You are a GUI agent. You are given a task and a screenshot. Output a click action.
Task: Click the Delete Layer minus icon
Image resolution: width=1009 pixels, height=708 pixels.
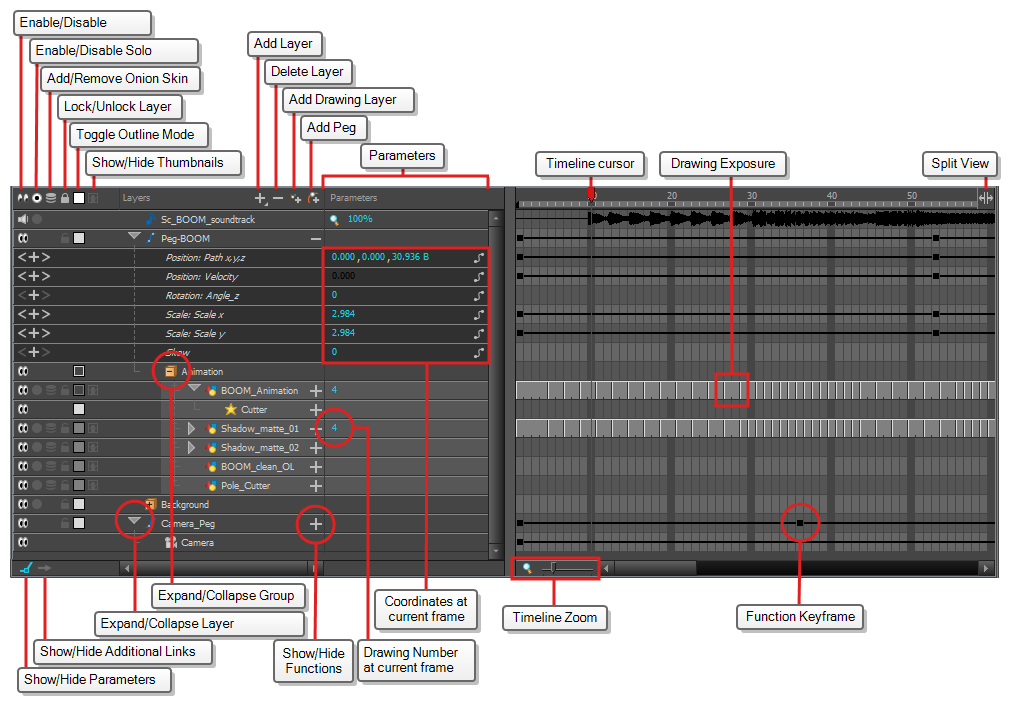pos(277,197)
